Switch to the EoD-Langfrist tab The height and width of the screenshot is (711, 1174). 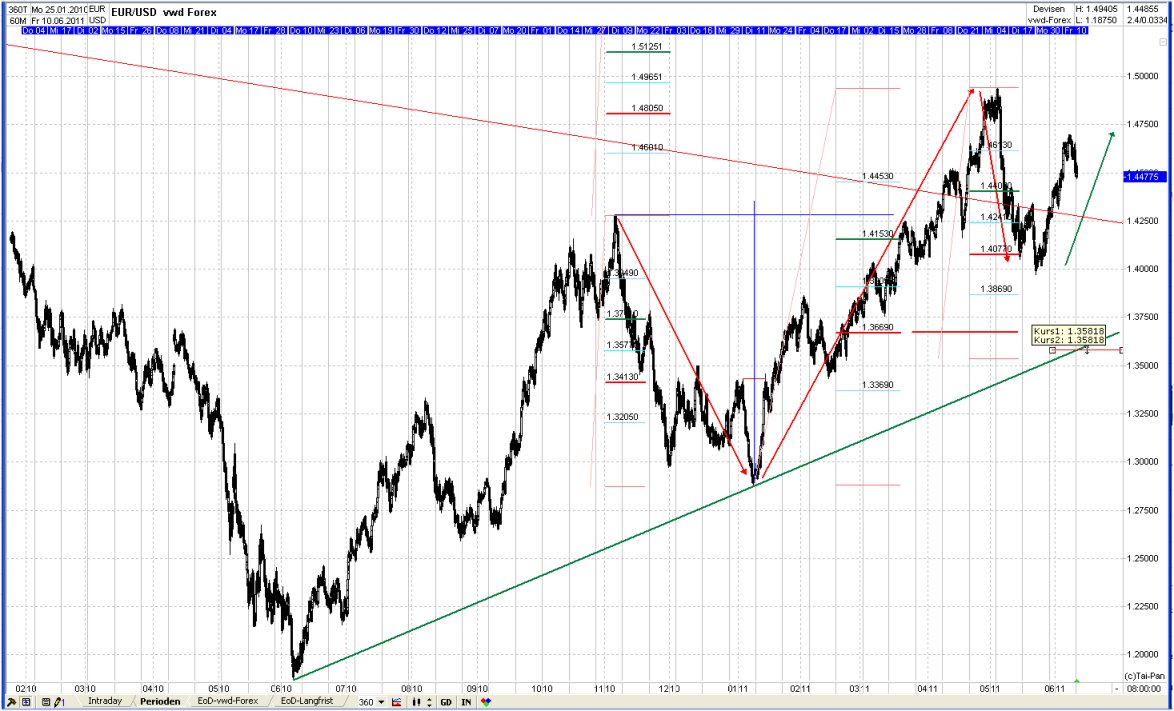tap(309, 700)
